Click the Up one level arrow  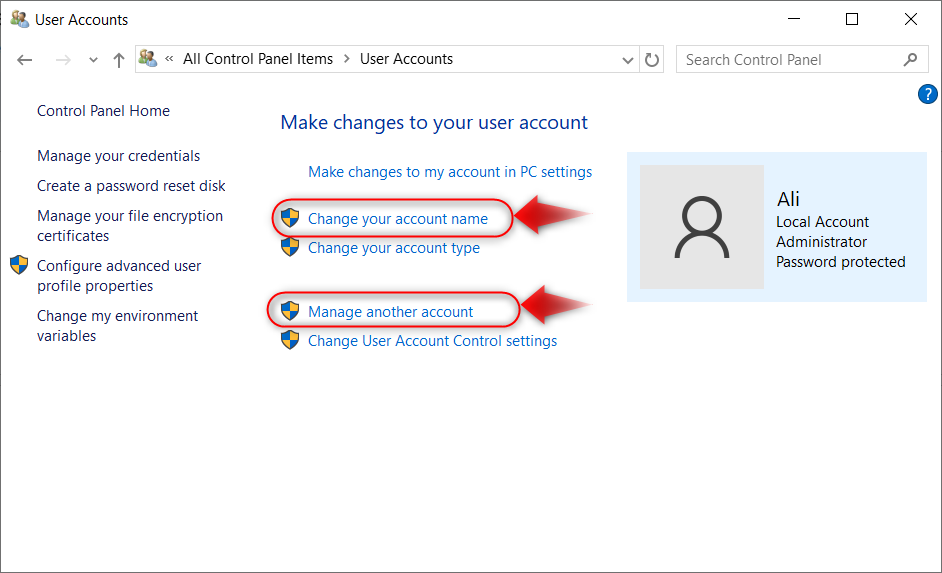118,60
